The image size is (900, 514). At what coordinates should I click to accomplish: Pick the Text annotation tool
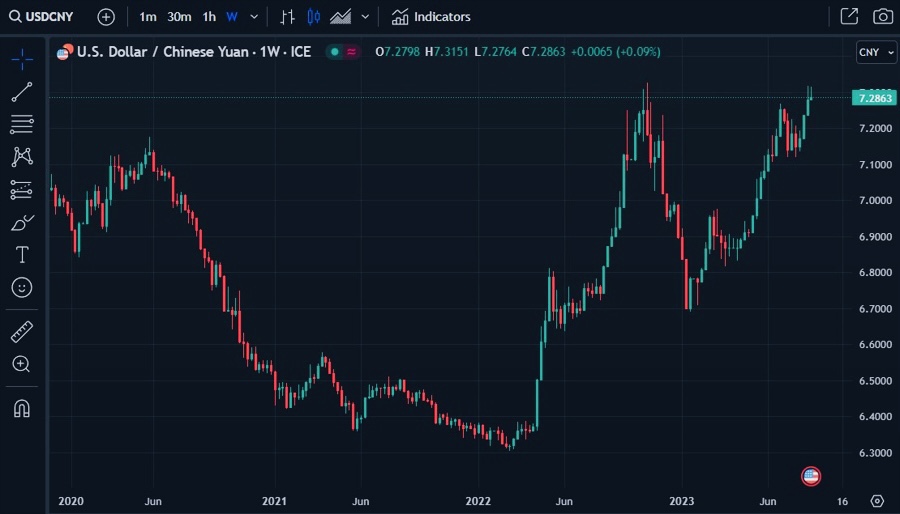pyautogui.click(x=22, y=255)
